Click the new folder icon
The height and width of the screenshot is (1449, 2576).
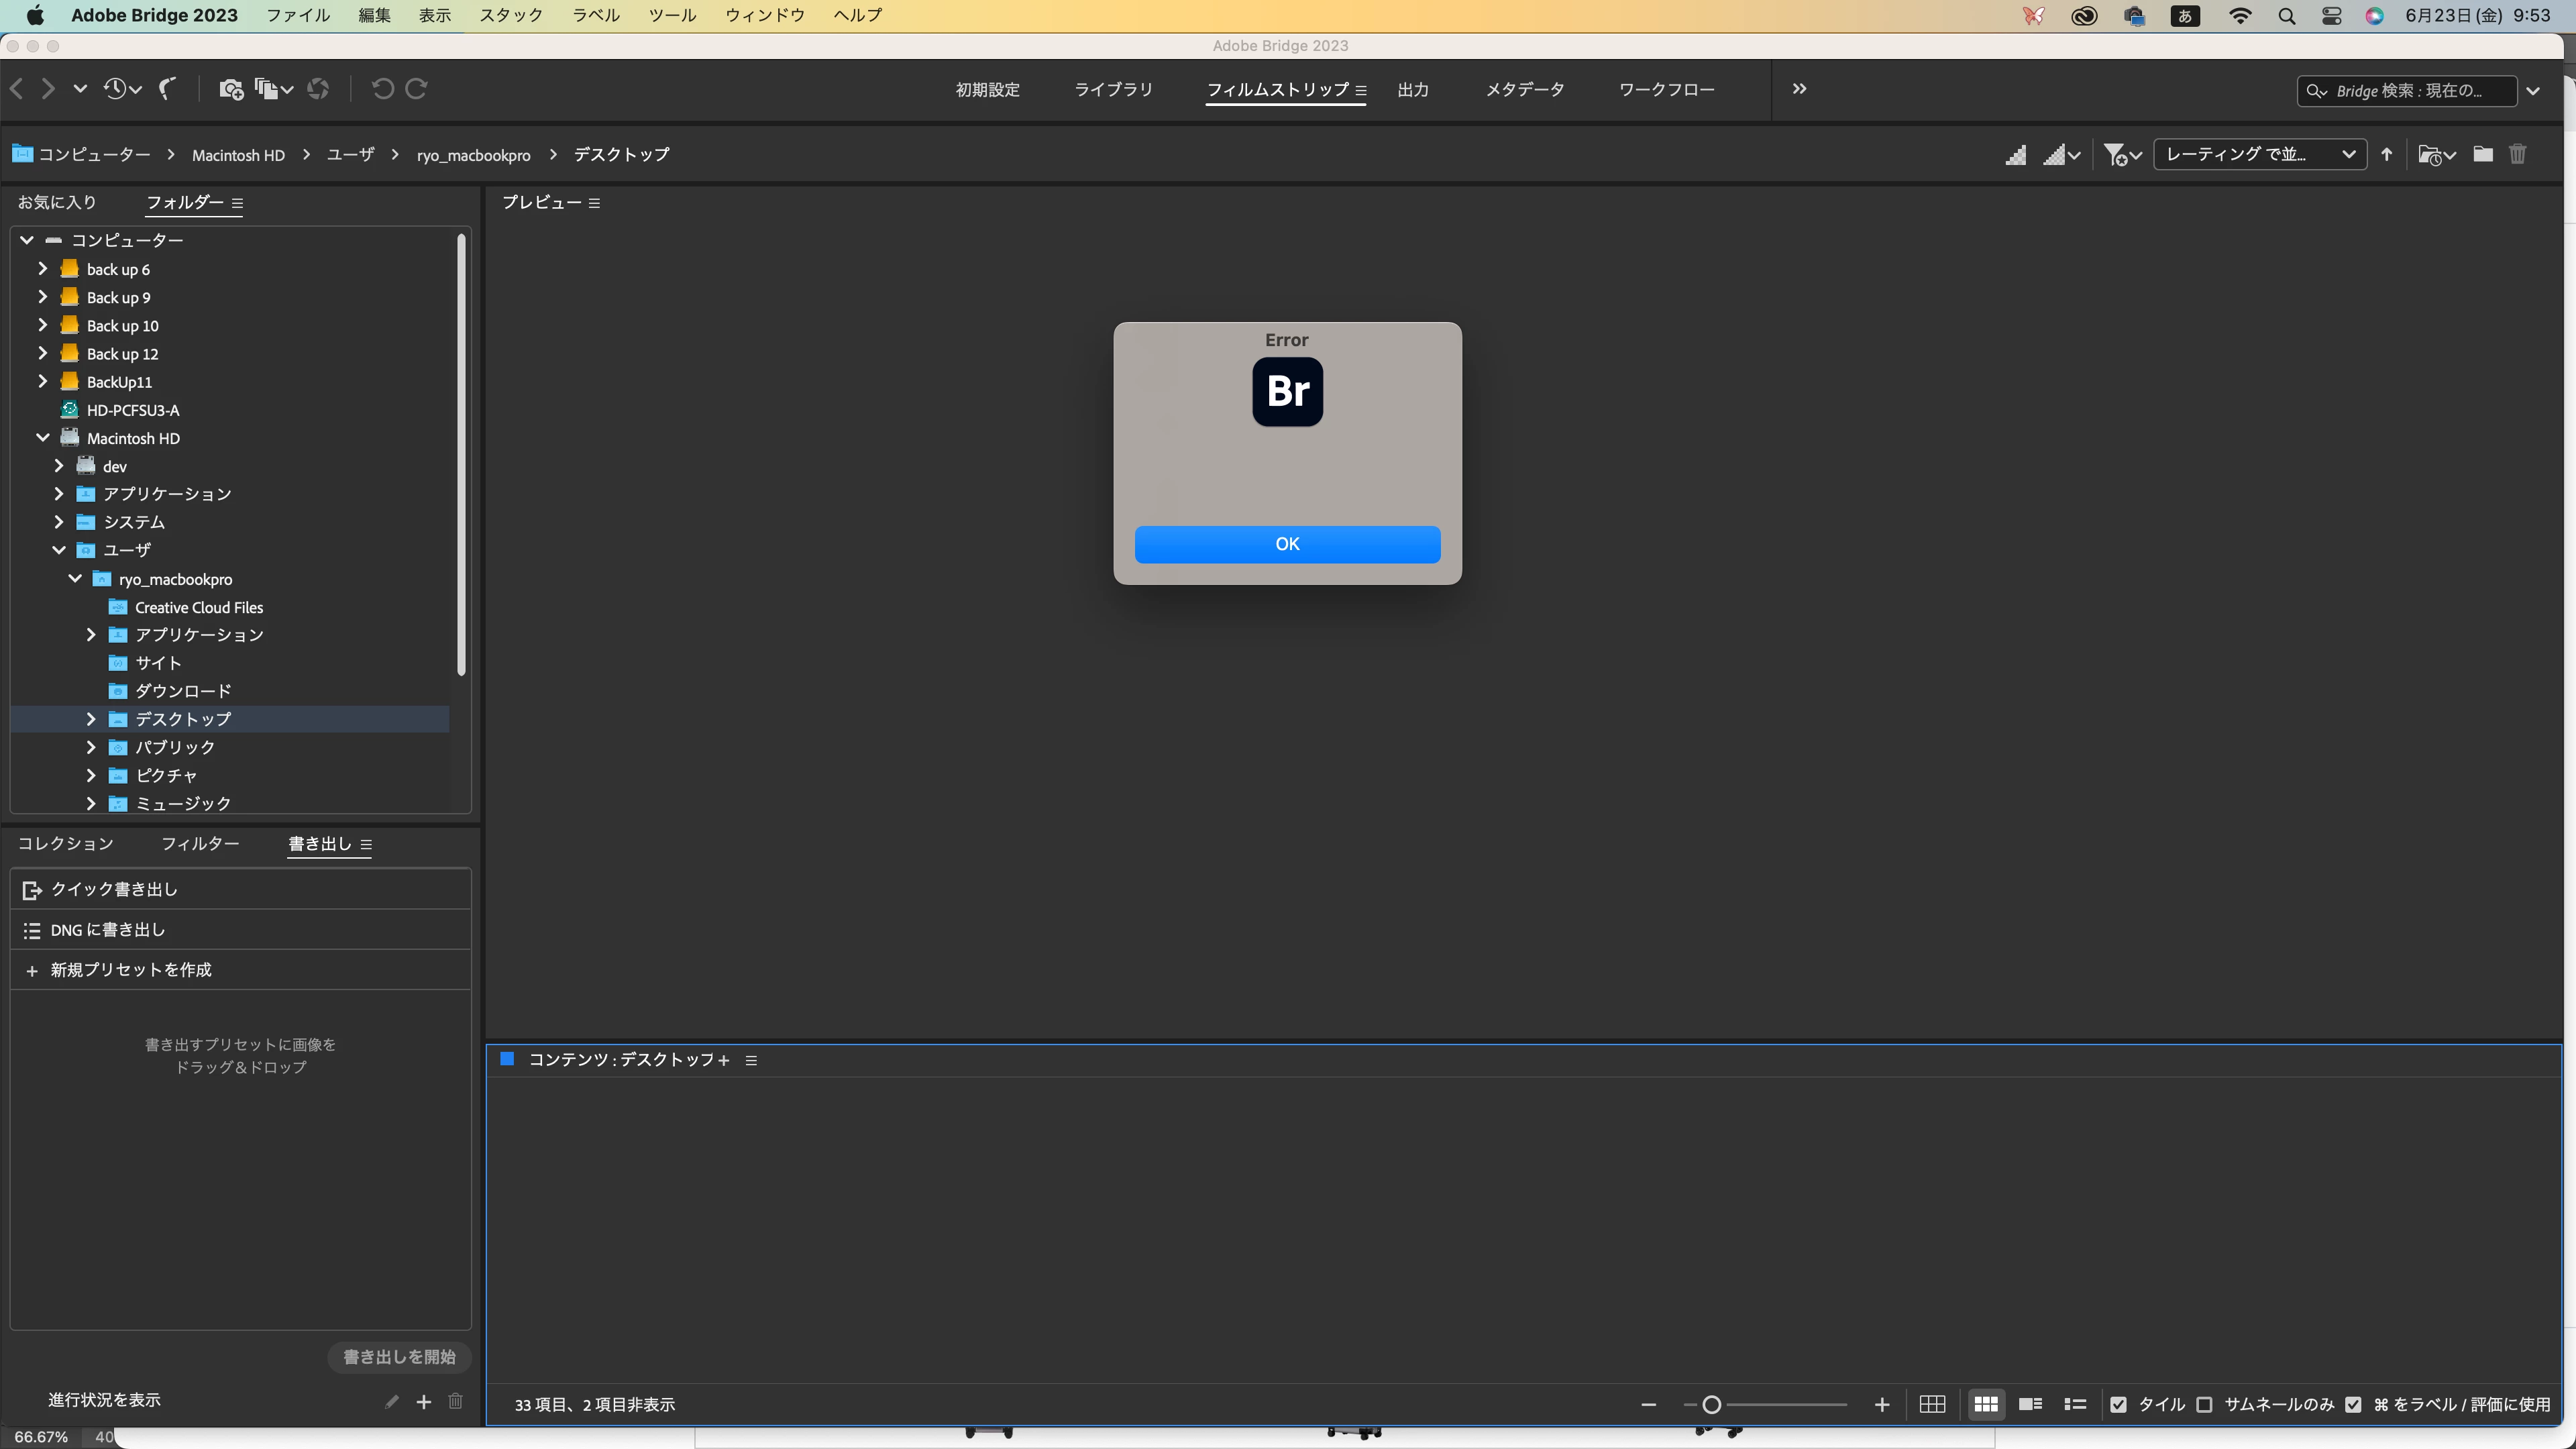pyautogui.click(x=2482, y=154)
